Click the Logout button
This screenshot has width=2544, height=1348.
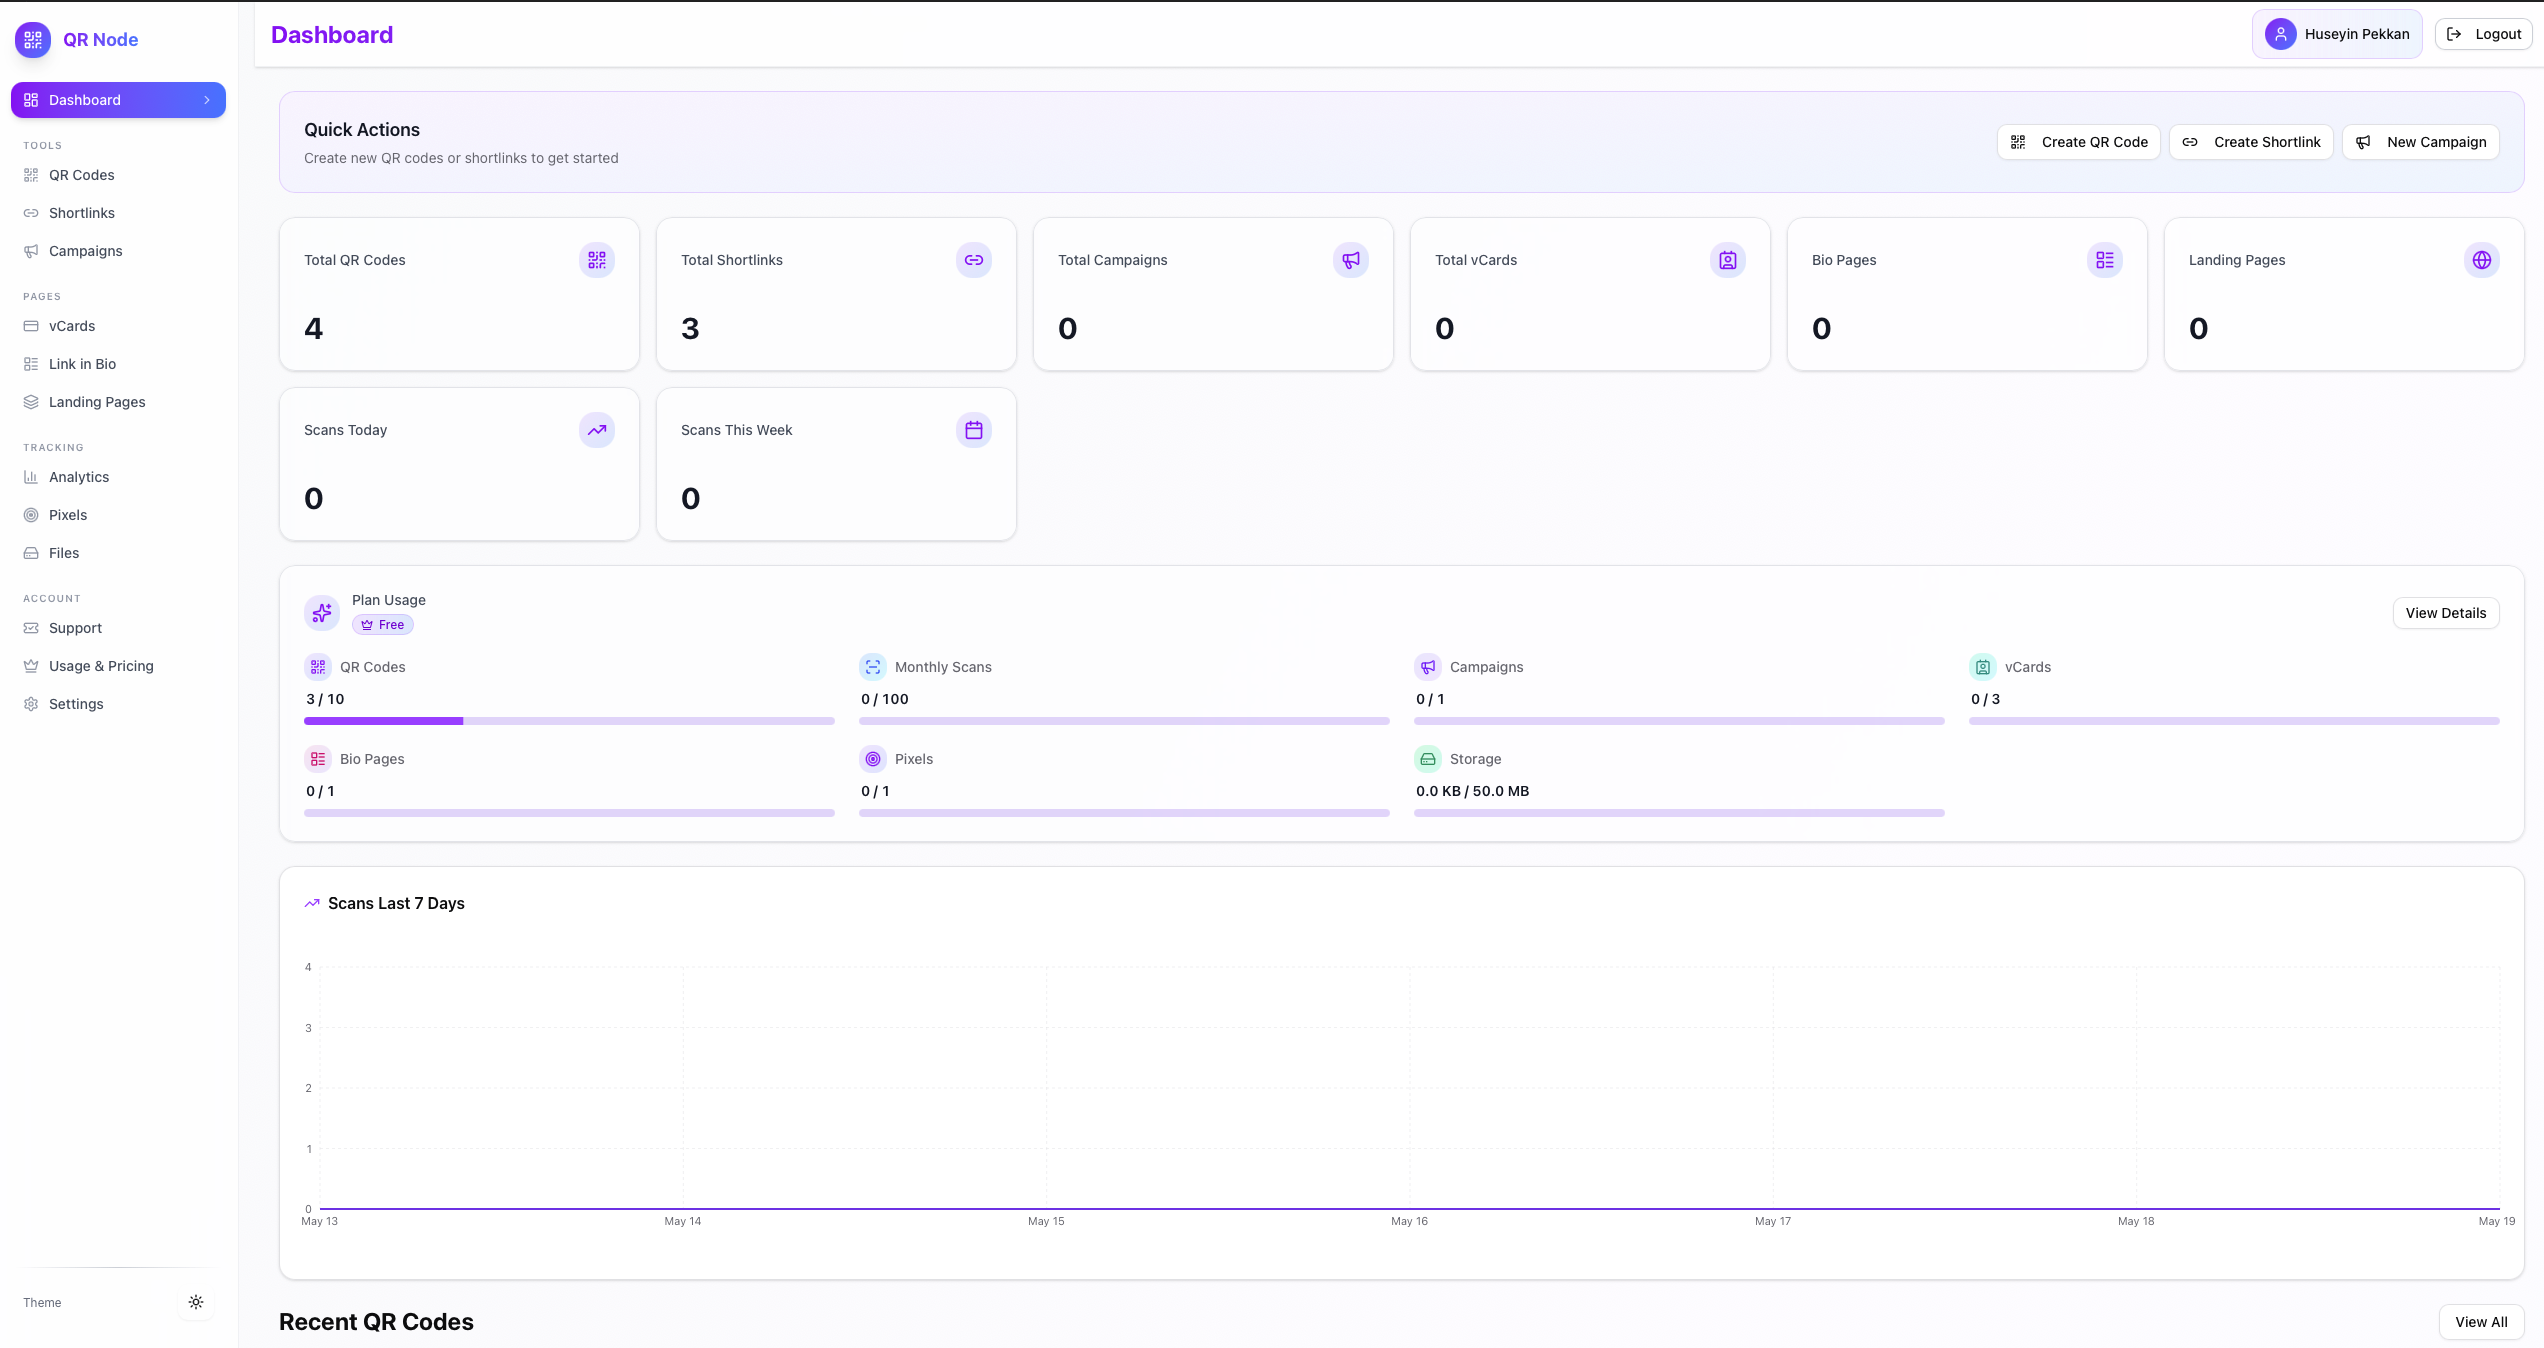click(x=2484, y=34)
